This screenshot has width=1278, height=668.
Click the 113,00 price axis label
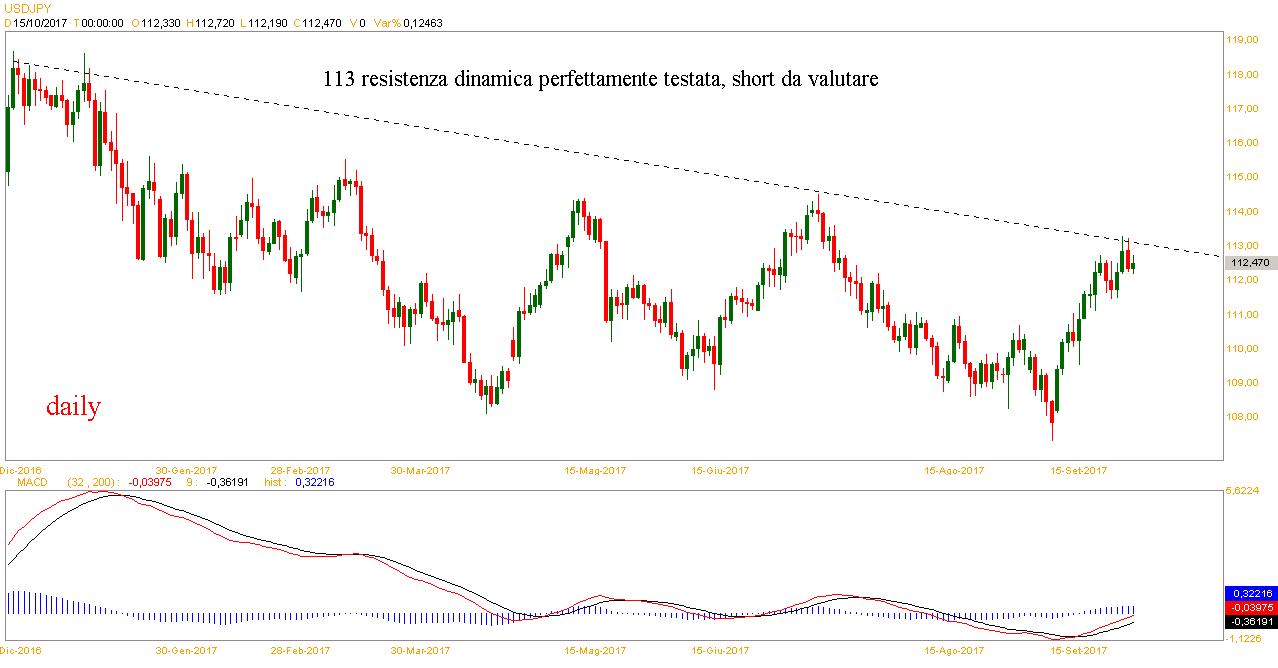point(1242,246)
